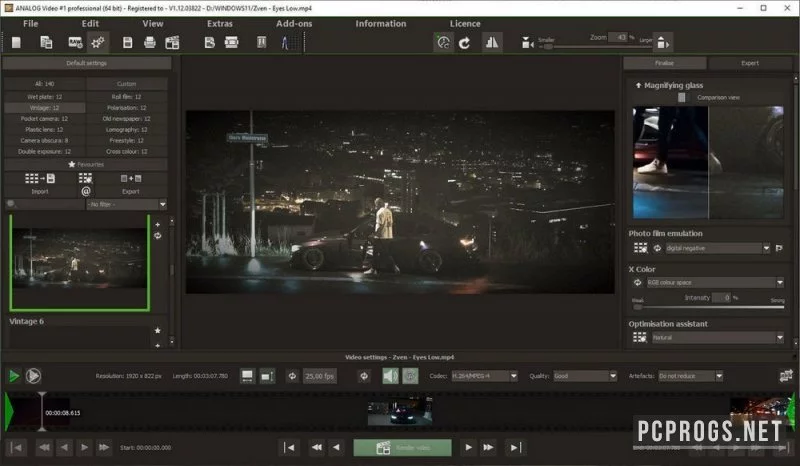Click the export presets icon

coord(131,179)
